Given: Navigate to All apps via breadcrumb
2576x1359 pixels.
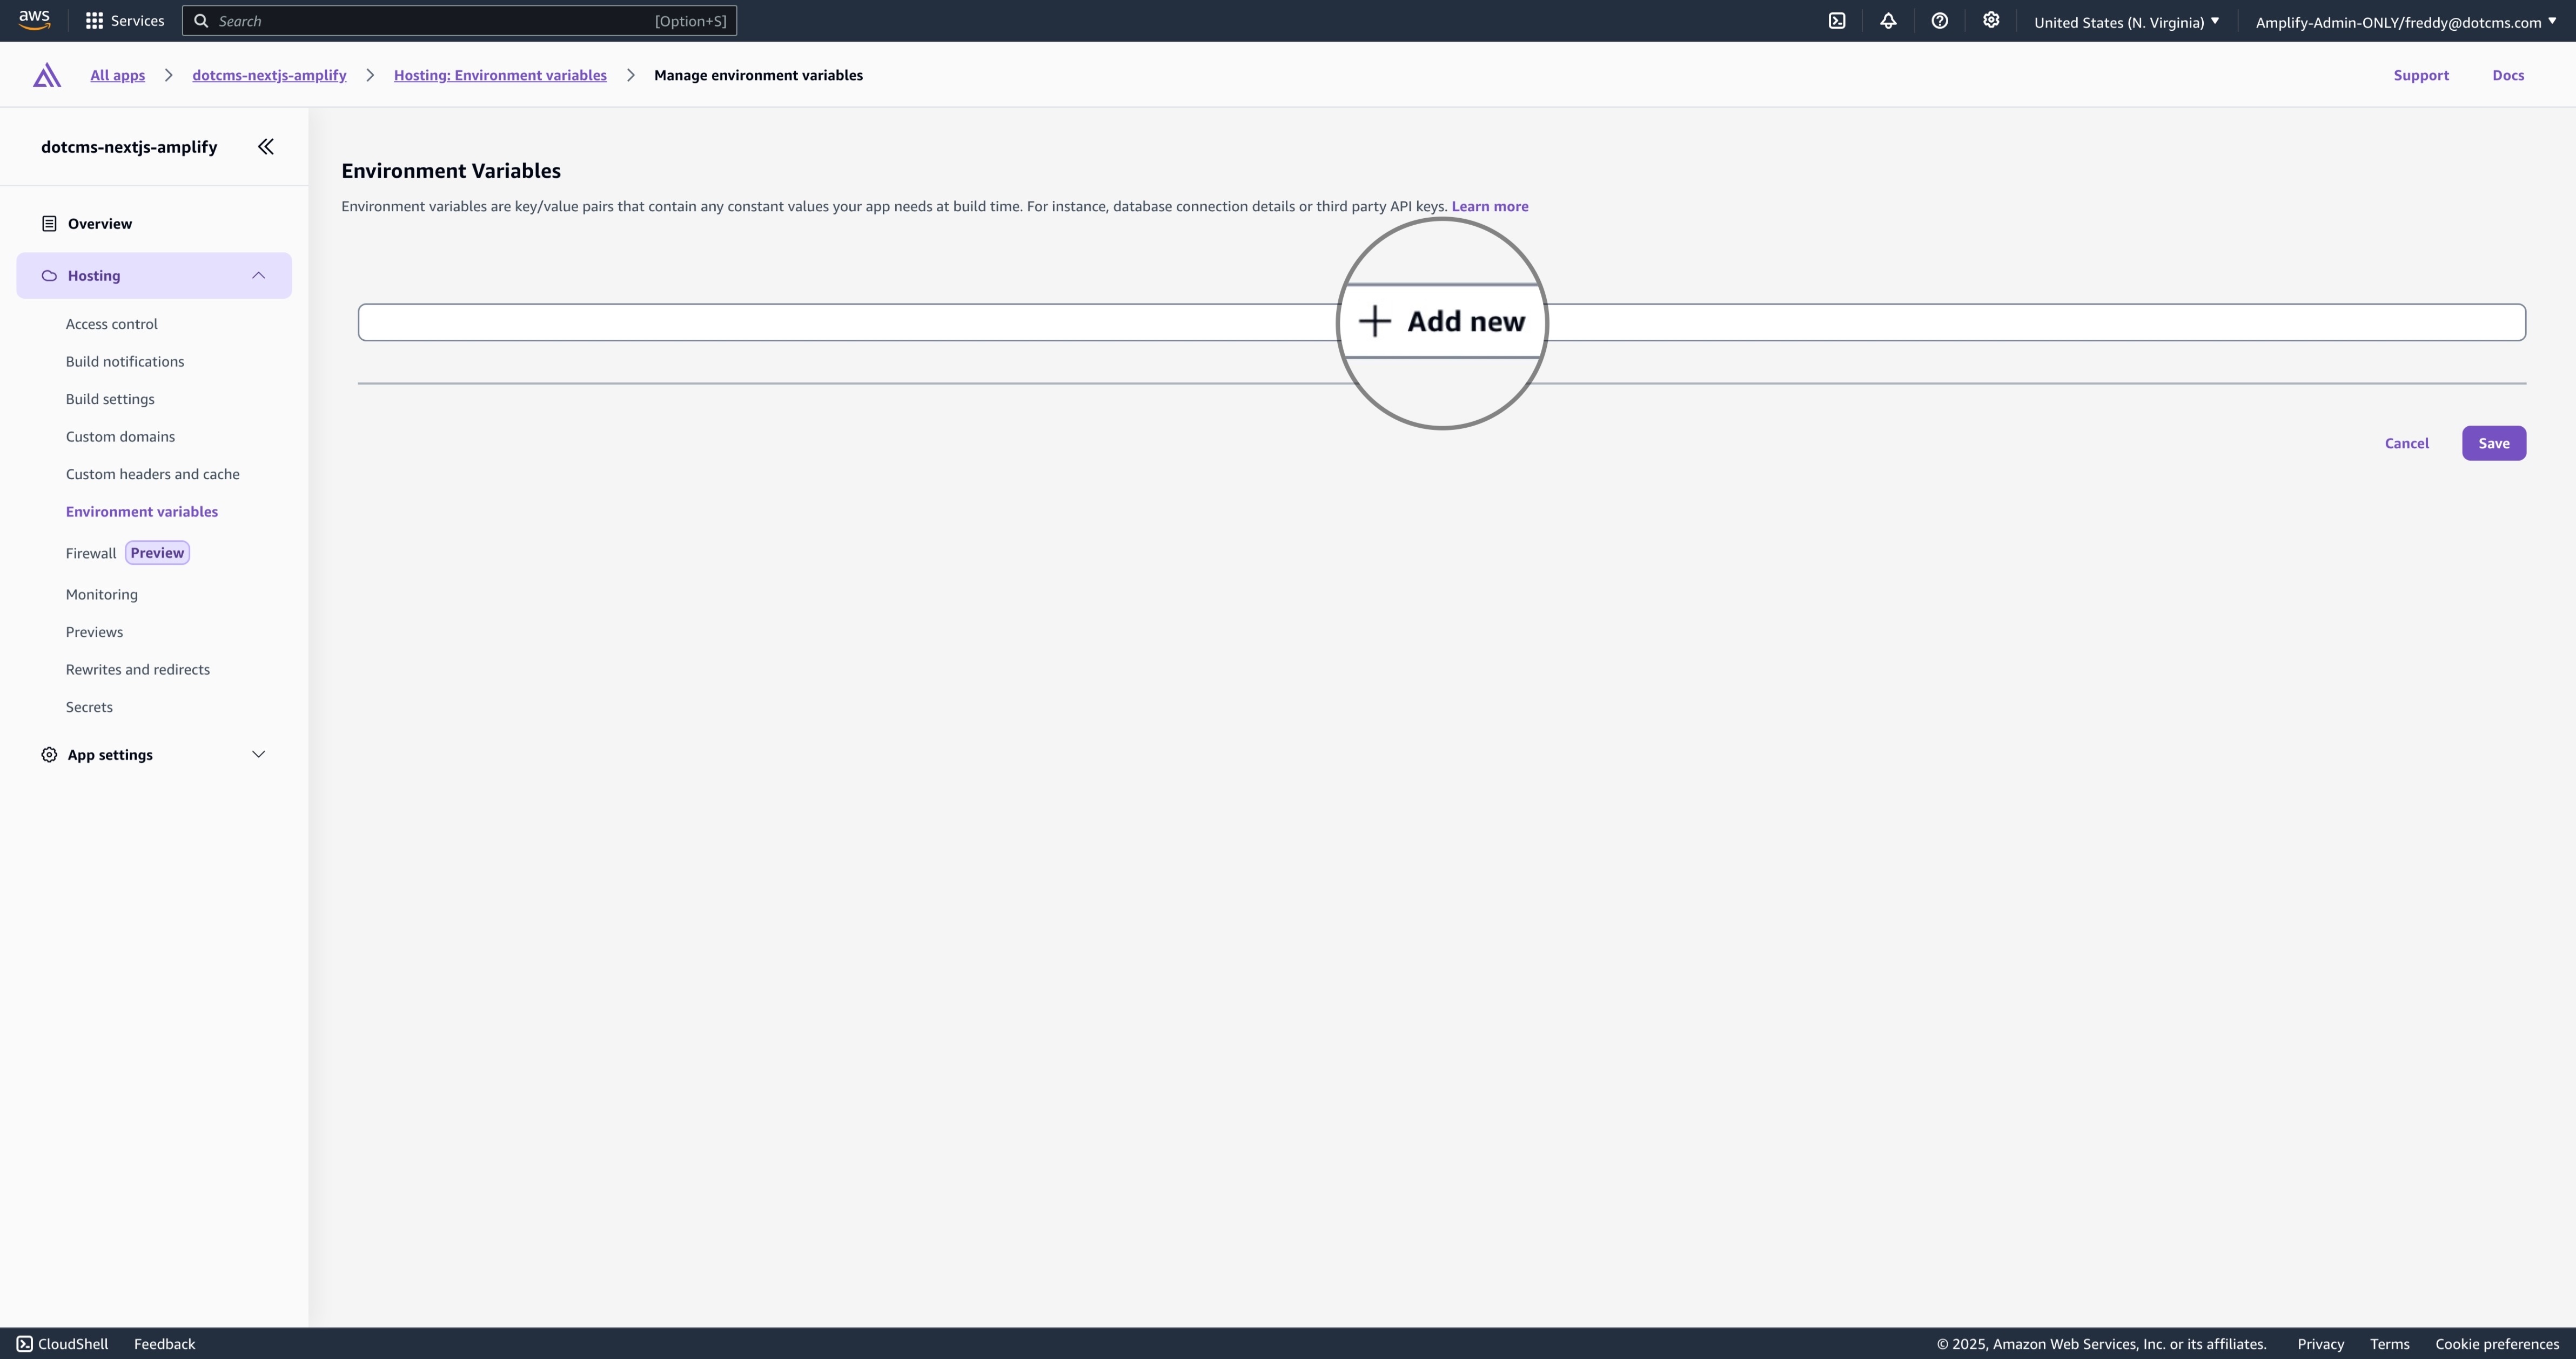Looking at the screenshot, I should [x=116, y=74].
